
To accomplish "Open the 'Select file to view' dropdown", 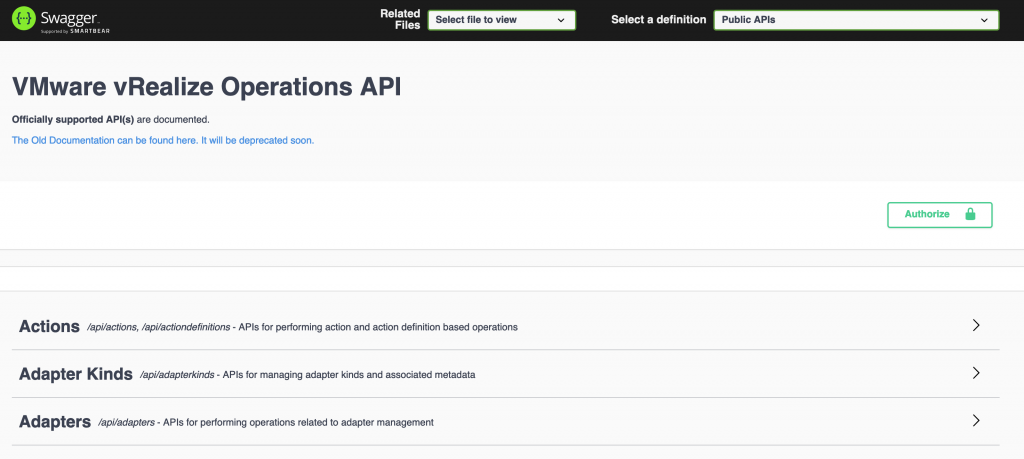I will pos(501,20).
